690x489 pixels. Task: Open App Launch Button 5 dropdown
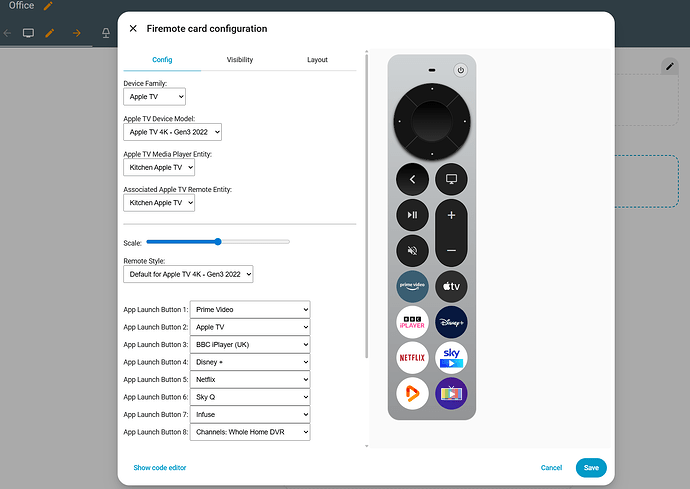(250, 379)
